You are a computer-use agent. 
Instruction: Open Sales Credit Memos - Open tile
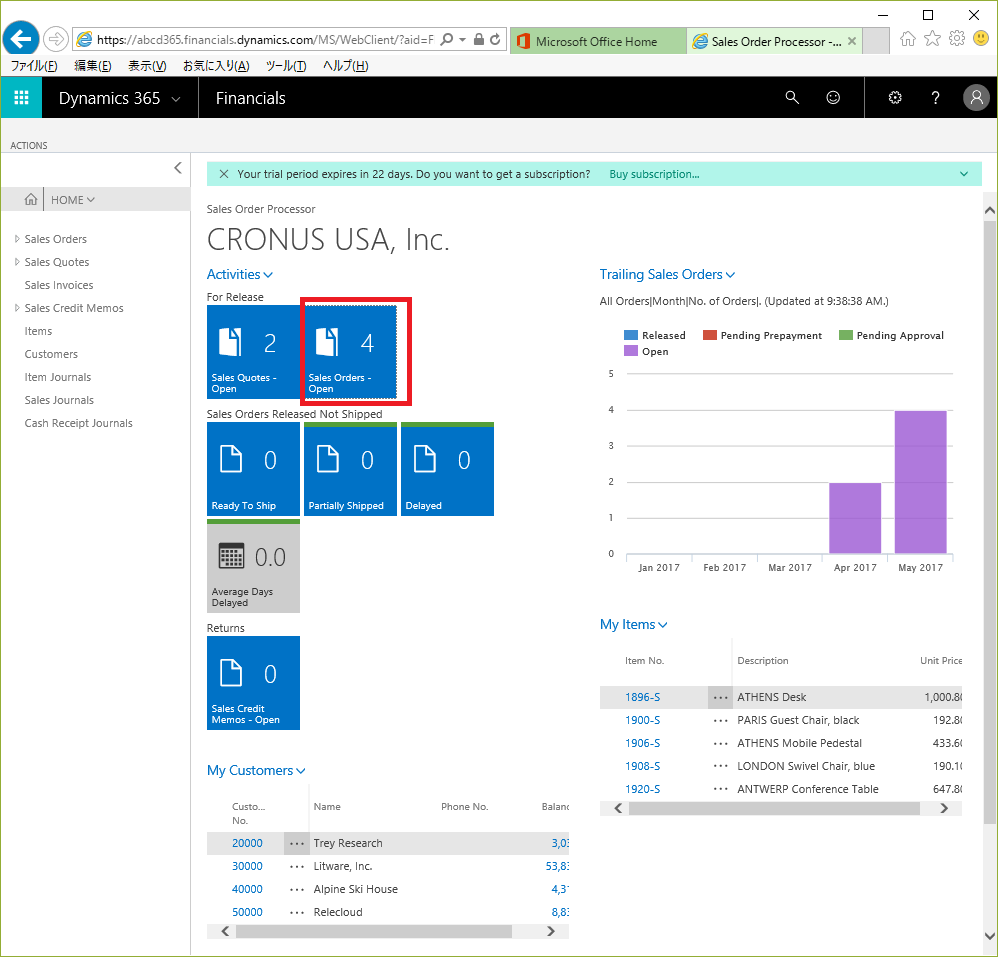pos(253,683)
